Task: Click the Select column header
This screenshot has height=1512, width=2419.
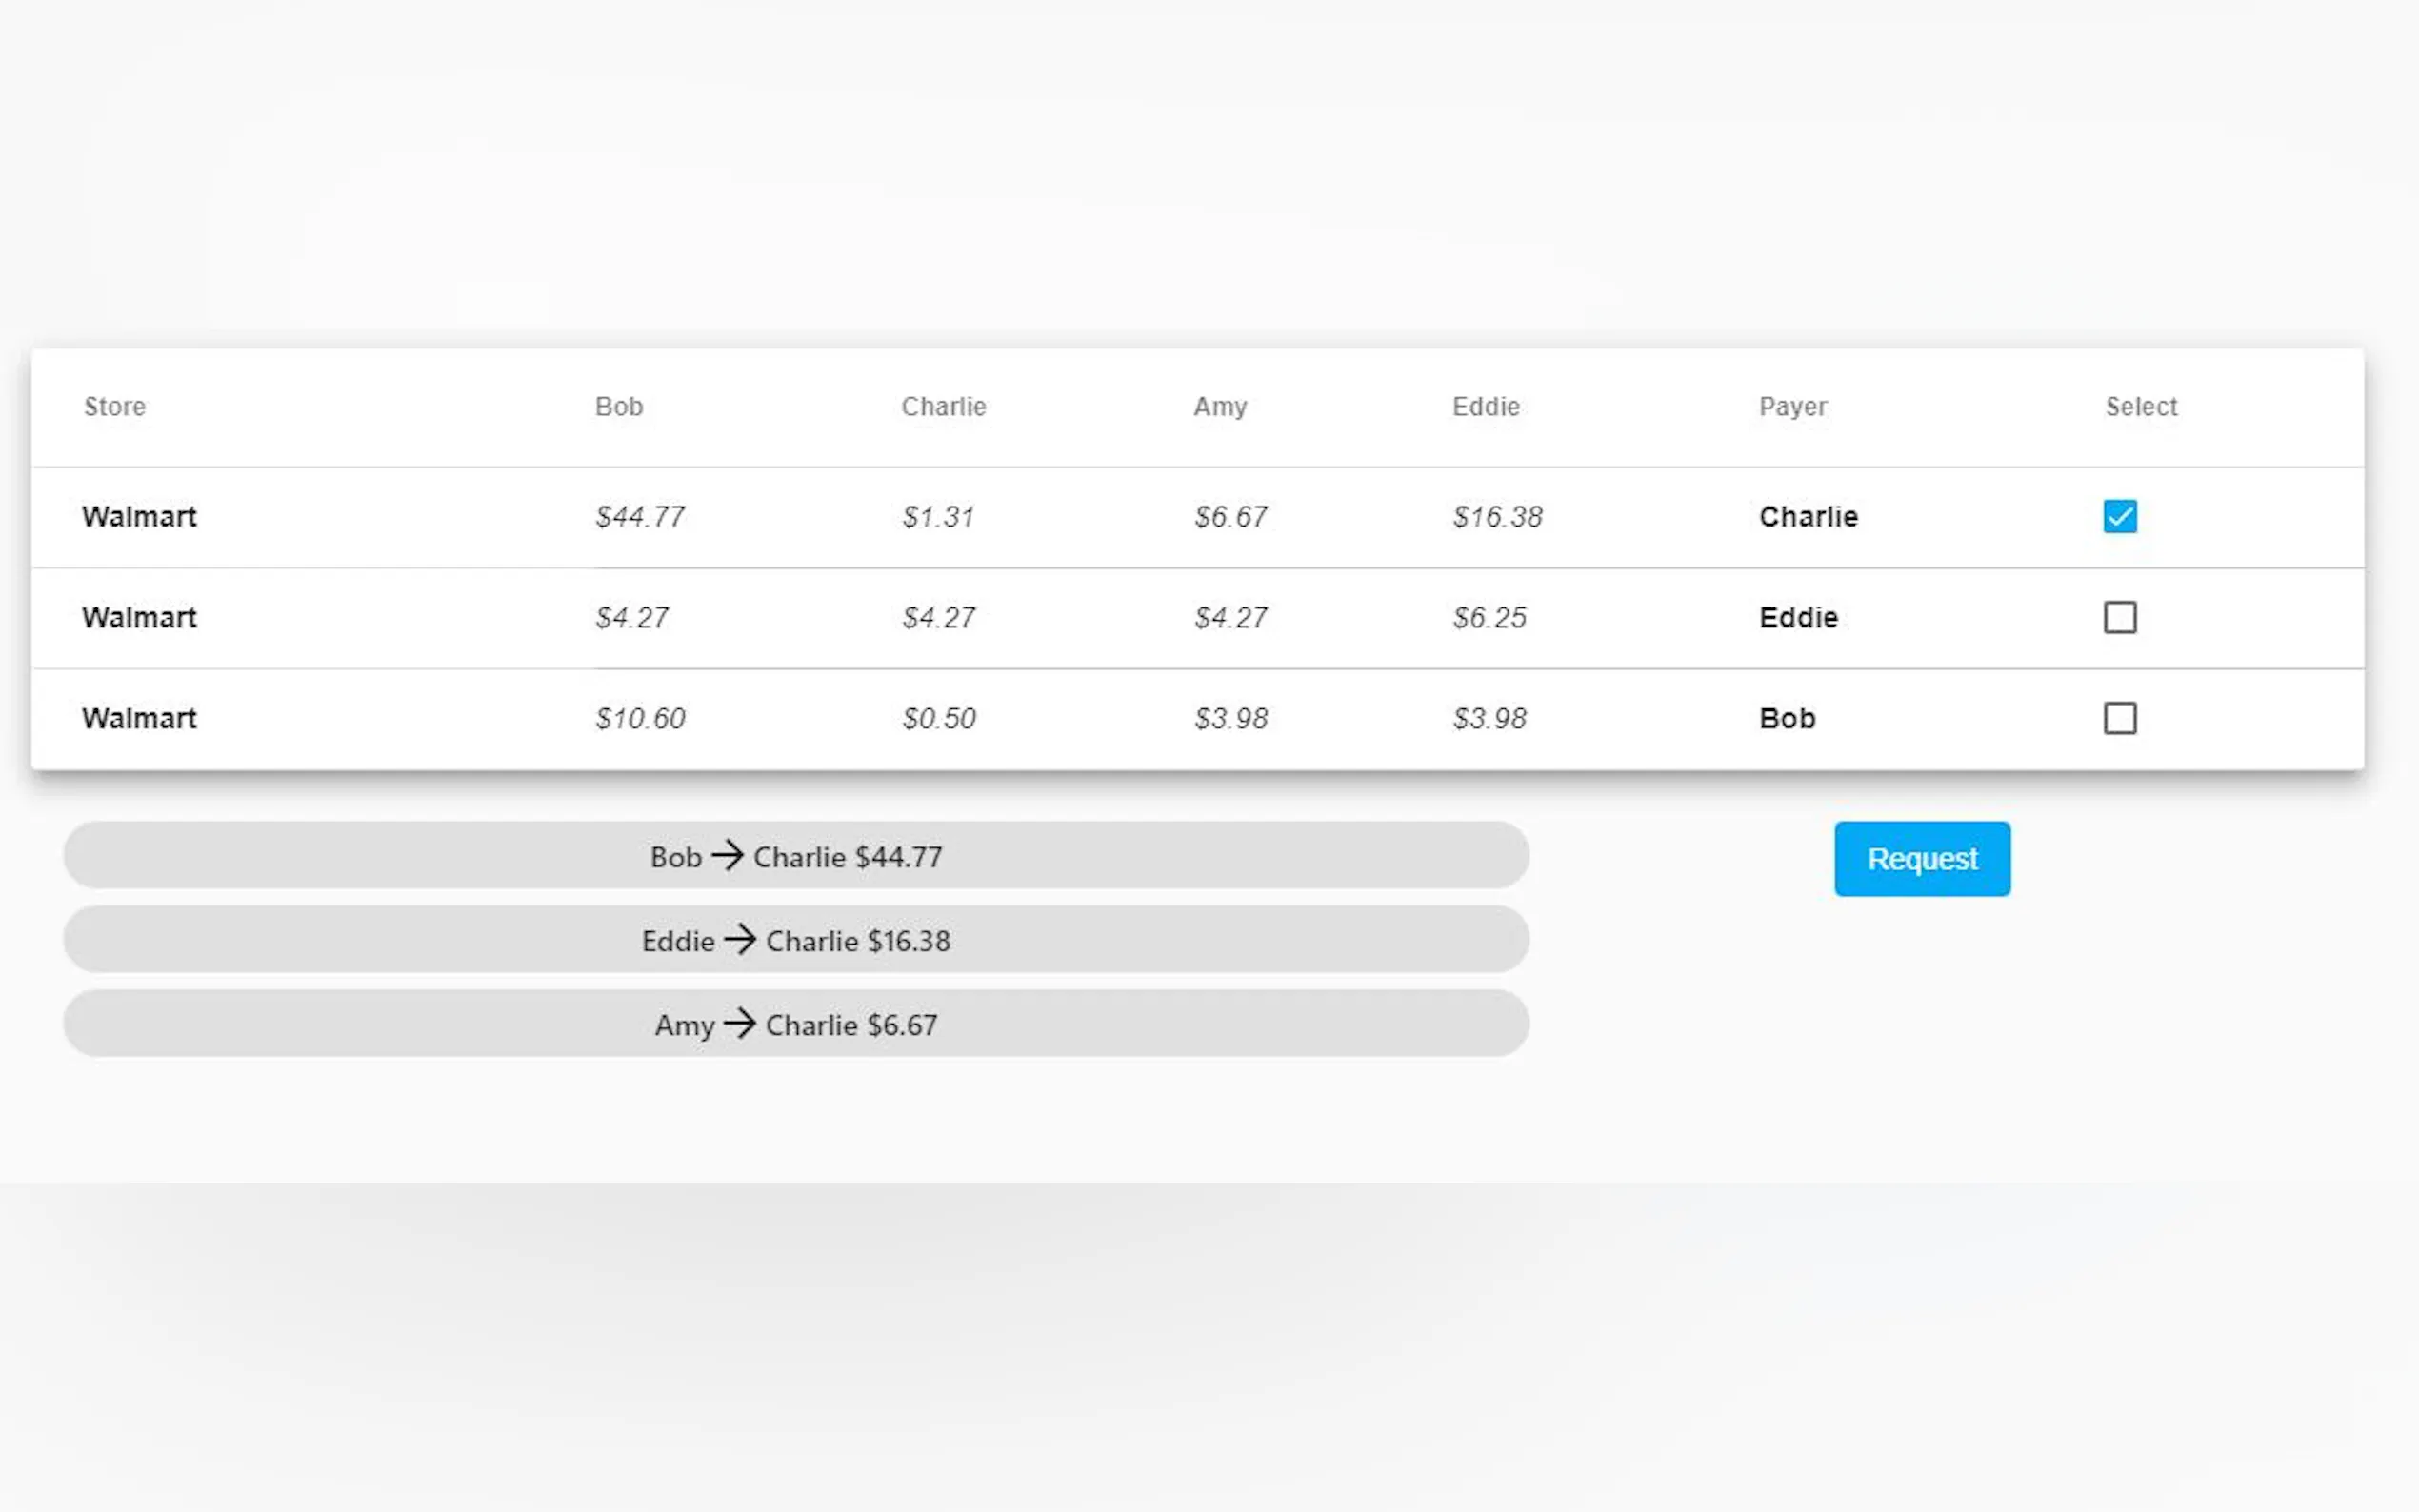Action: pyautogui.click(x=2140, y=407)
